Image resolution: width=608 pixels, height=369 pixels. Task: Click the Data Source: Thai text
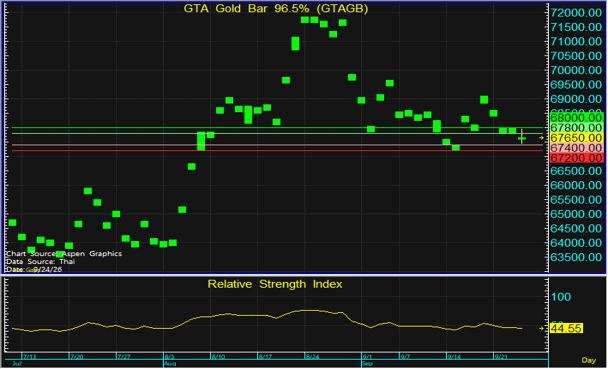pos(40,262)
